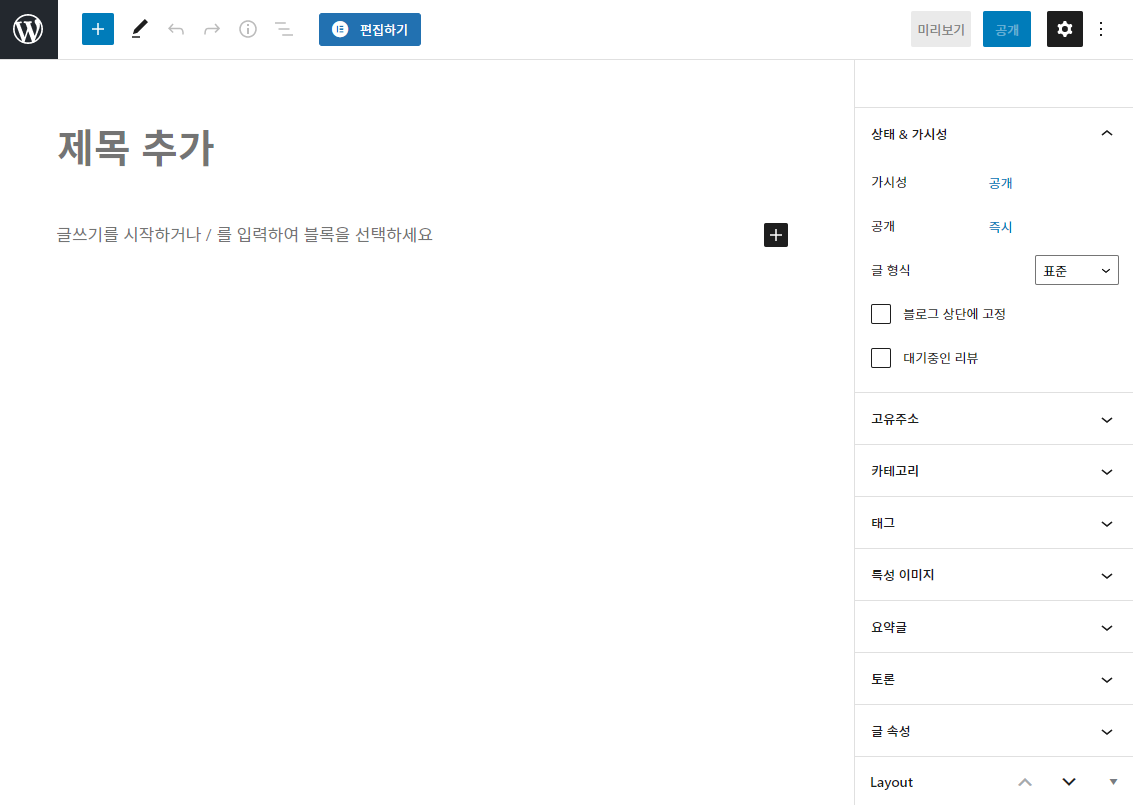Click the WordPress logo icon

[28, 29]
